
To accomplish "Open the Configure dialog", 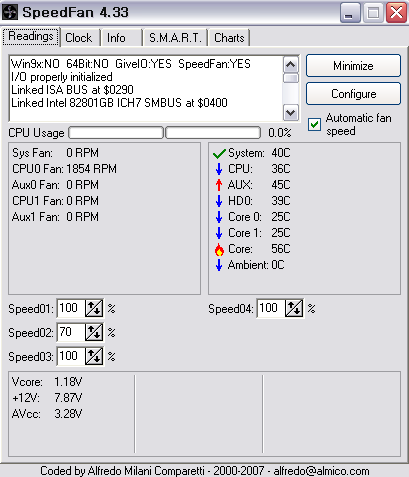I will (353, 94).
